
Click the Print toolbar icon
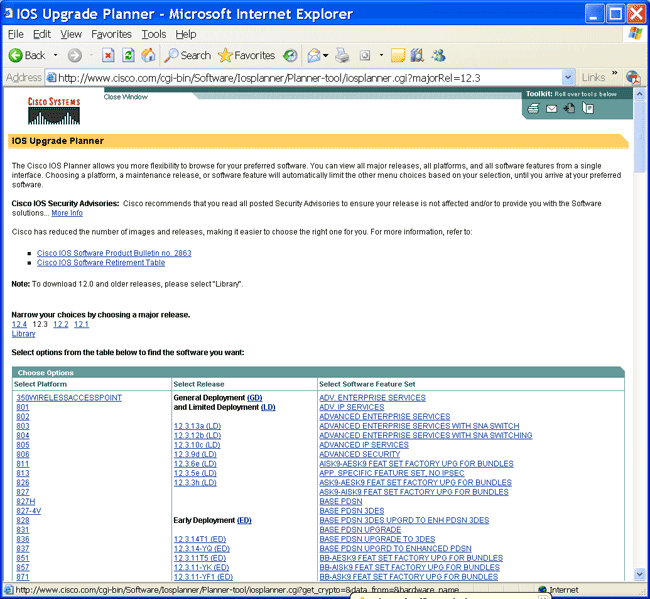[x=342, y=55]
